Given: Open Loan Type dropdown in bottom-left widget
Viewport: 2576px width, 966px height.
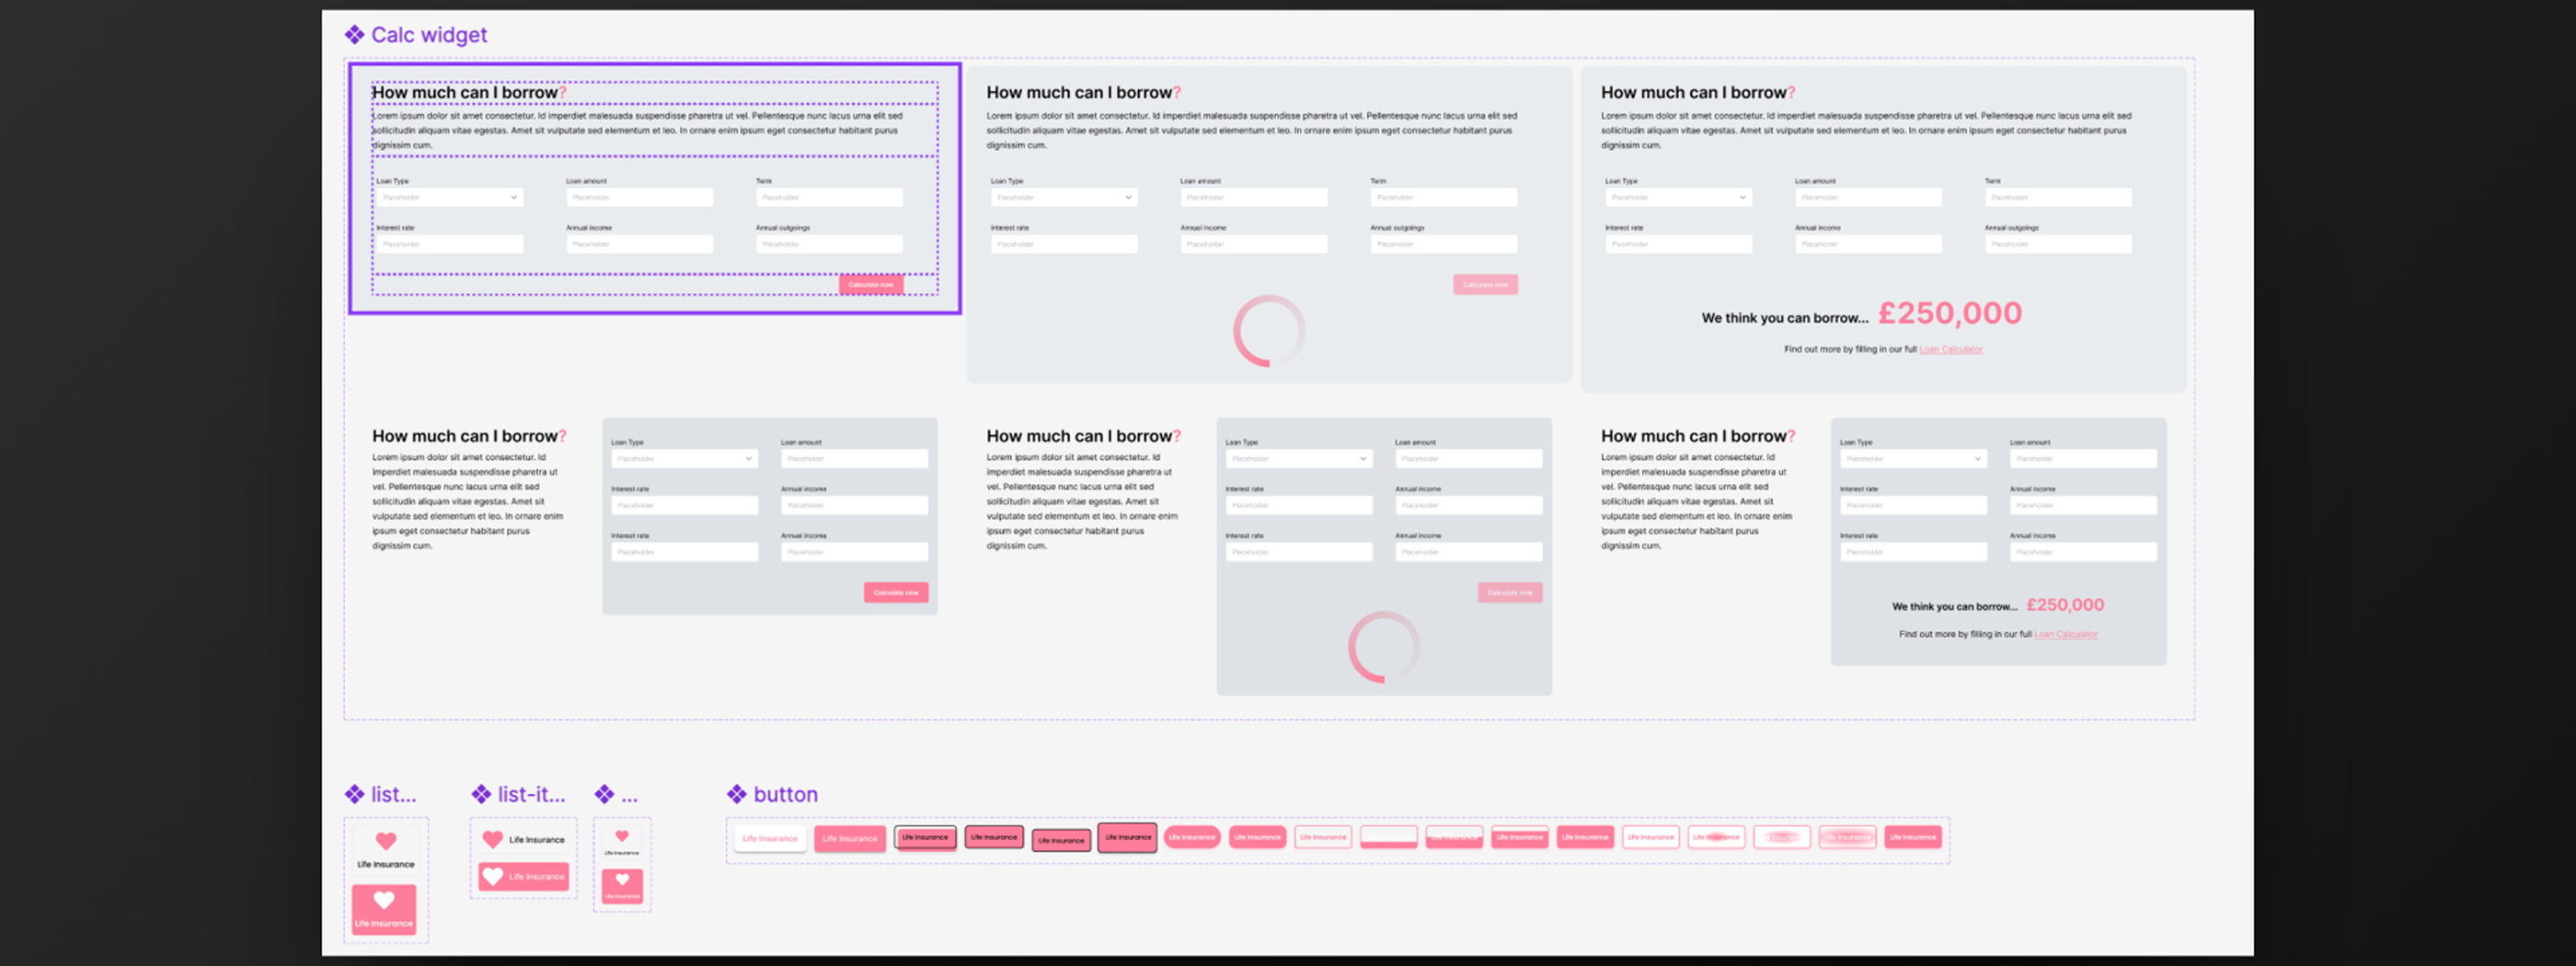Looking at the screenshot, I should [684, 459].
